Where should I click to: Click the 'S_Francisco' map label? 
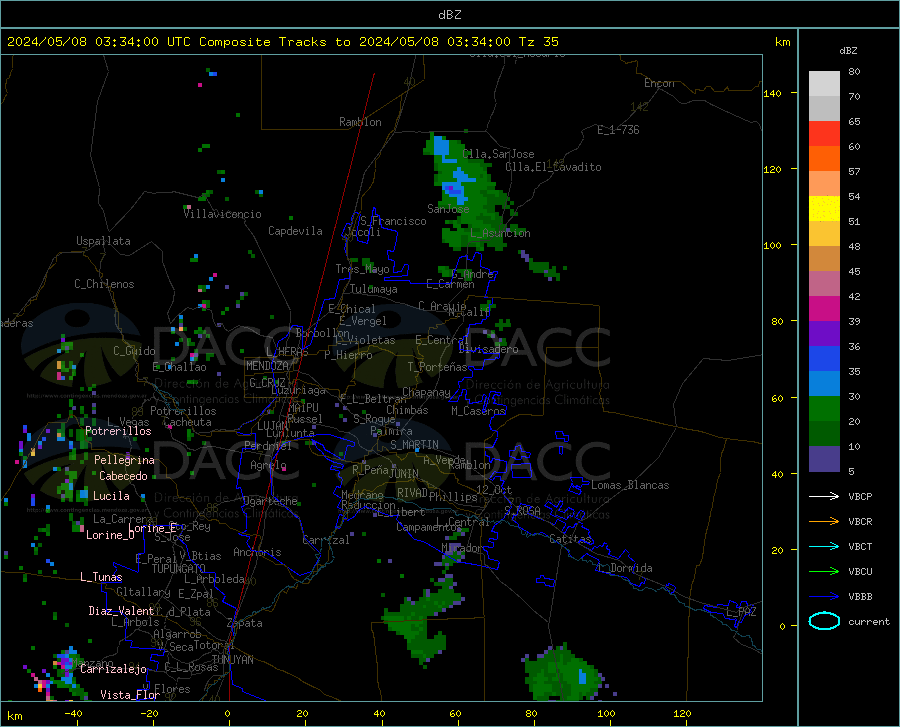click(393, 221)
